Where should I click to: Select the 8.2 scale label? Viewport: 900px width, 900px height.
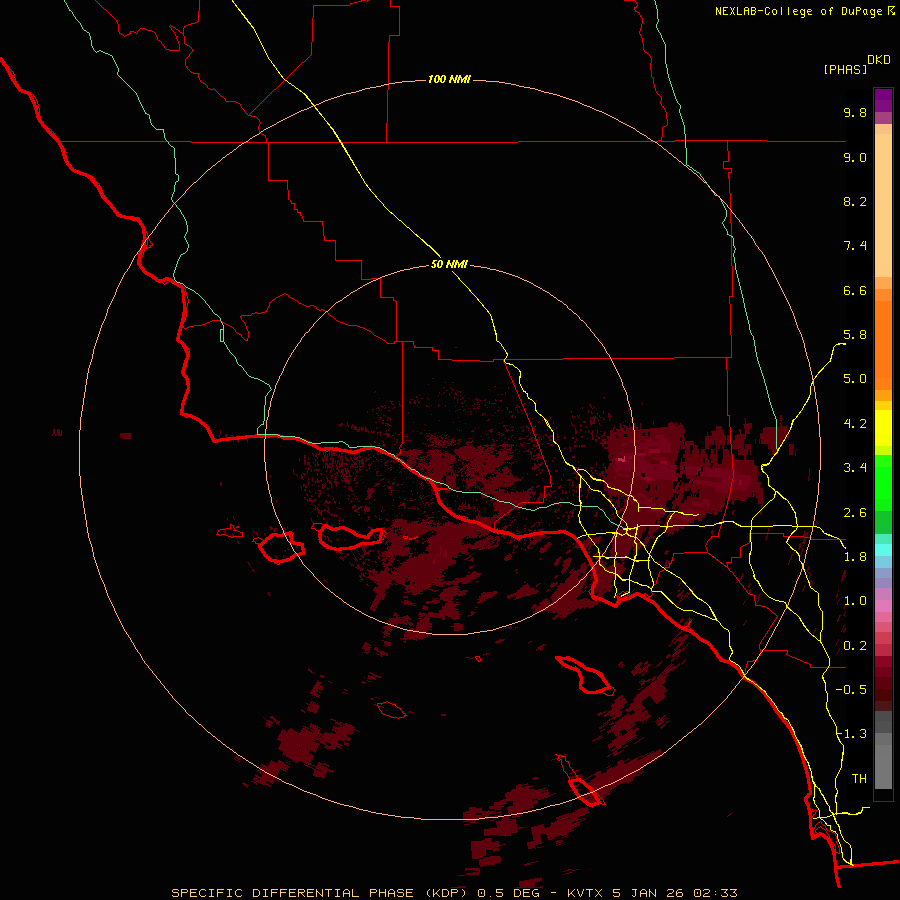pyautogui.click(x=855, y=201)
